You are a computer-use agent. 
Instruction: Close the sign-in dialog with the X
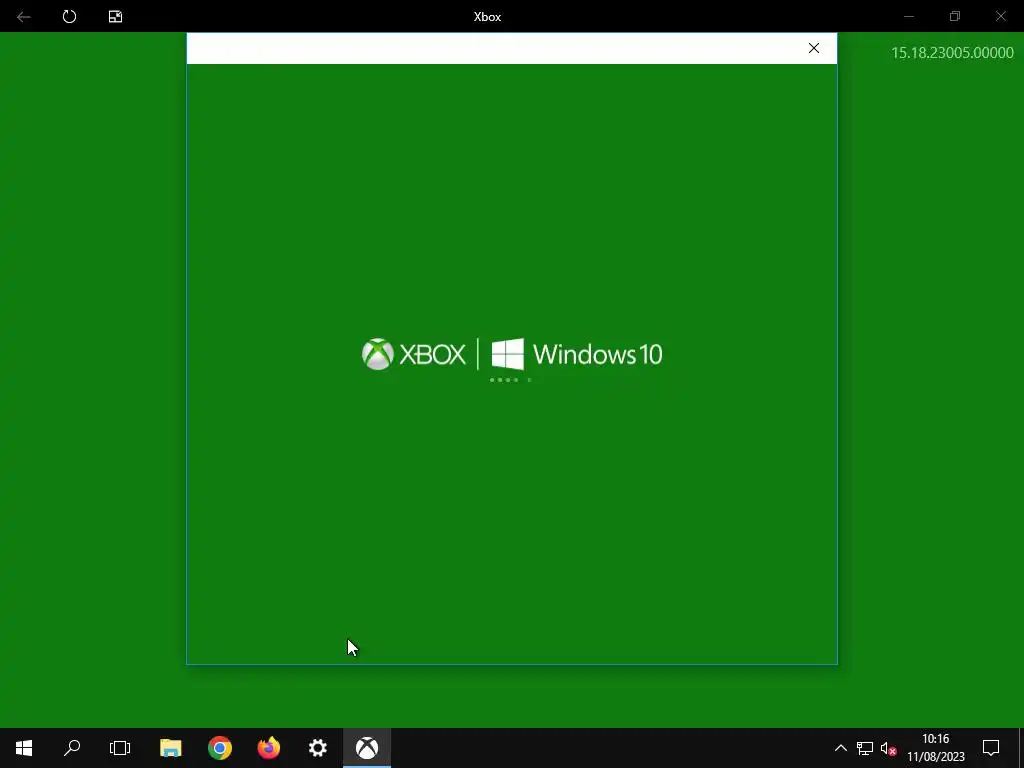tap(814, 48)
